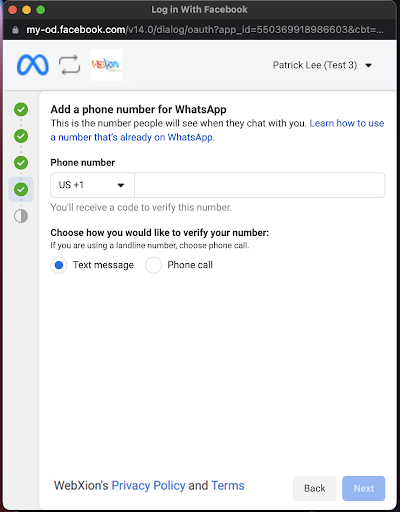Click the sync arrows icon beside Meta logo
This screenshot has width=400, height=512.
click(69, 65)
